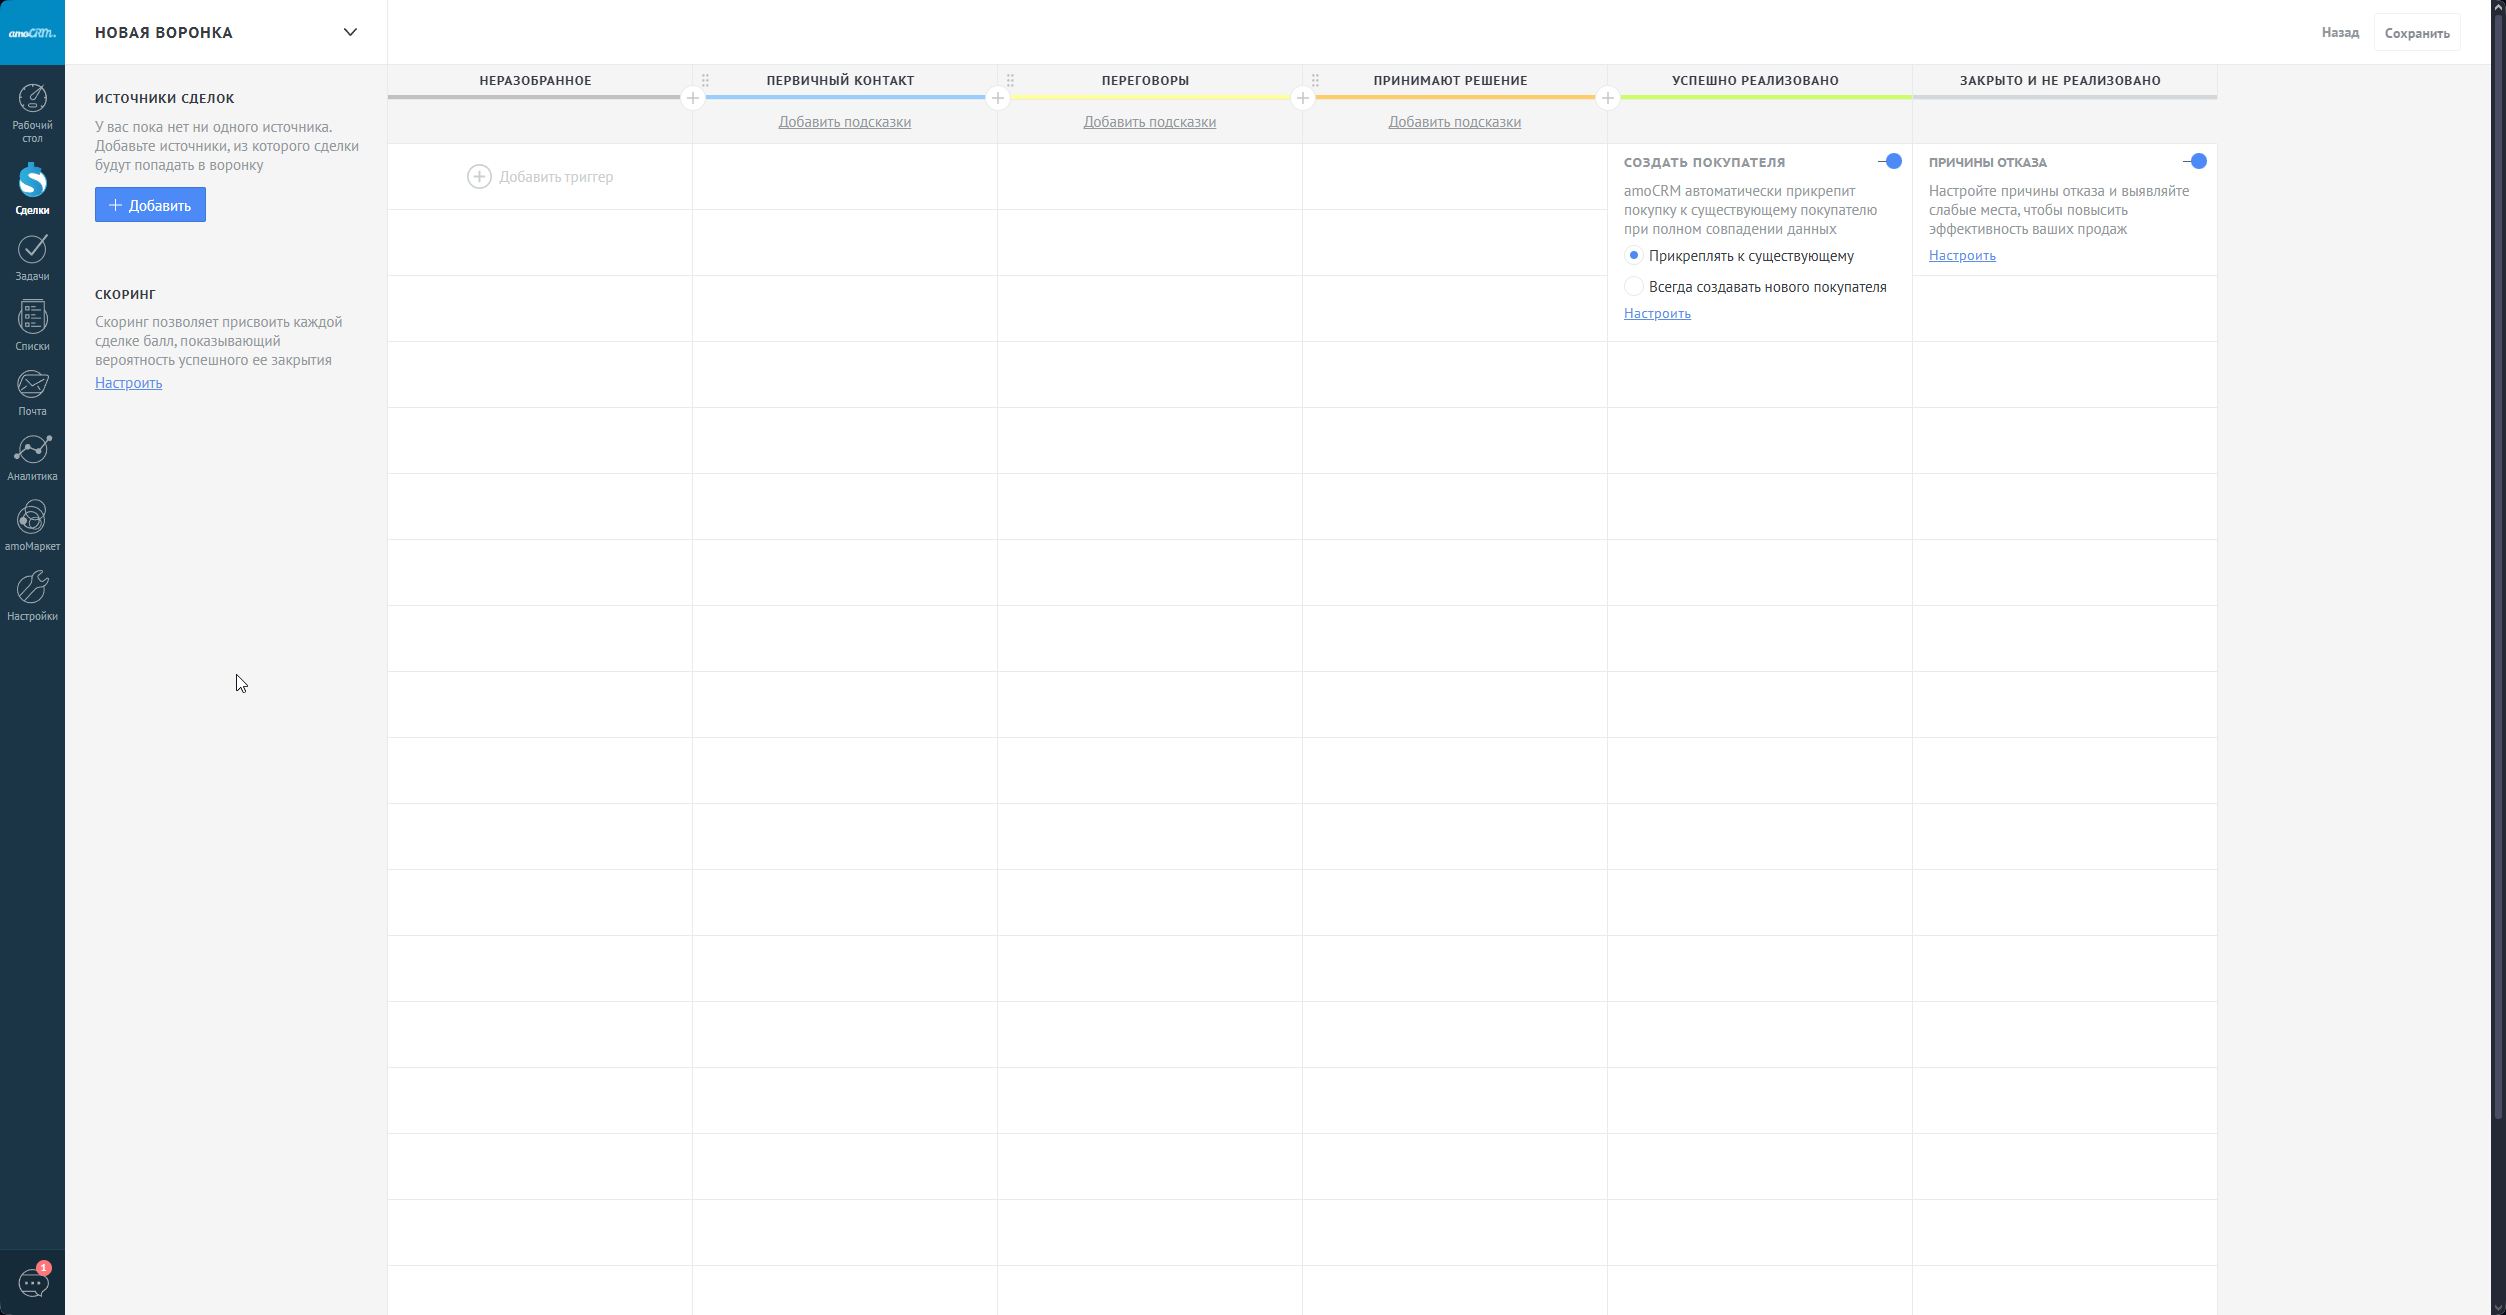Open the Сделки section icon
2506x1315 pixels.
(x=32, y=182)
